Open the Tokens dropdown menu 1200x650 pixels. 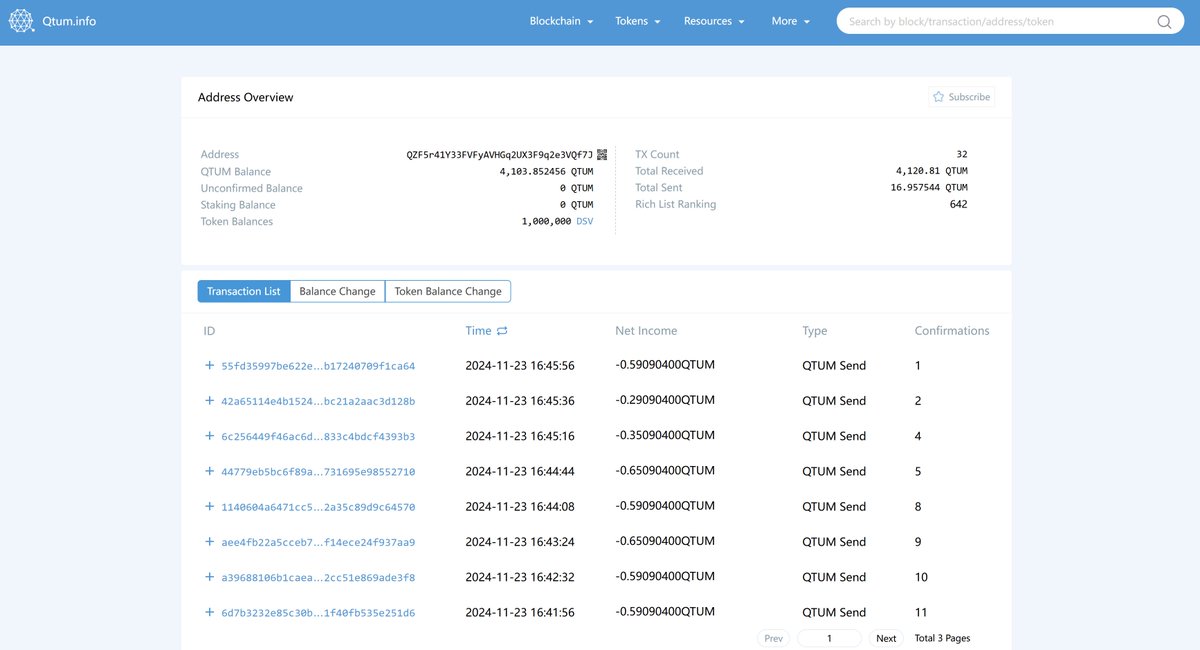[637, 20]
